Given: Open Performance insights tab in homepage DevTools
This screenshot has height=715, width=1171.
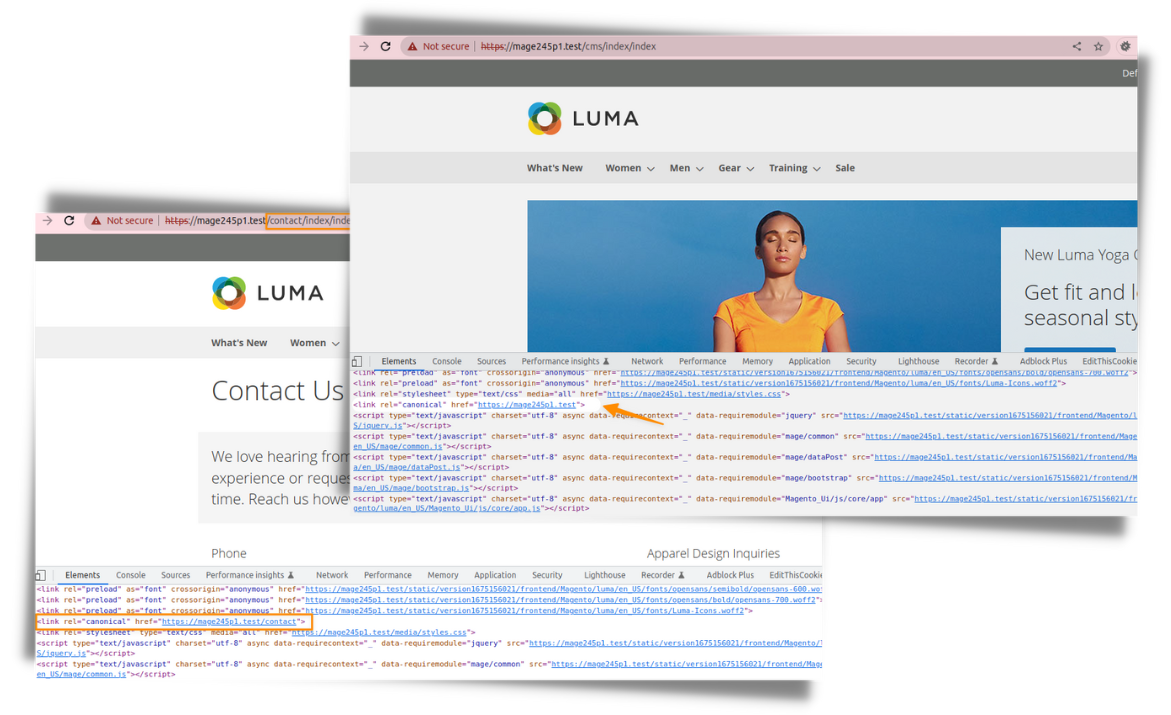Looking at the screenshot, I should (565, 362).
